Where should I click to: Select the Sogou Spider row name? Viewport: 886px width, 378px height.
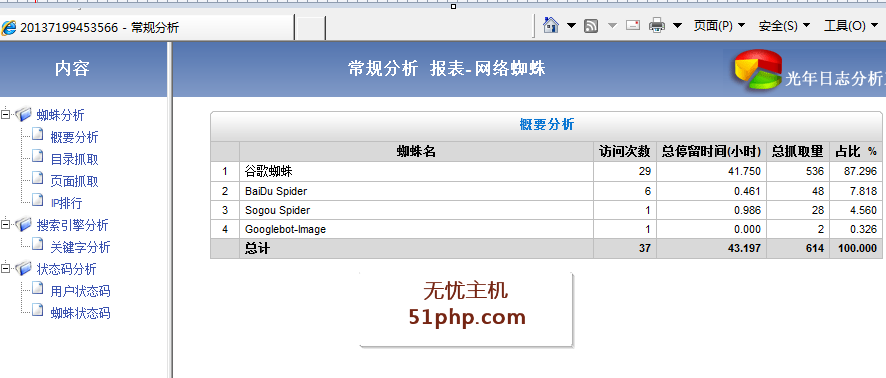(277, 210)
